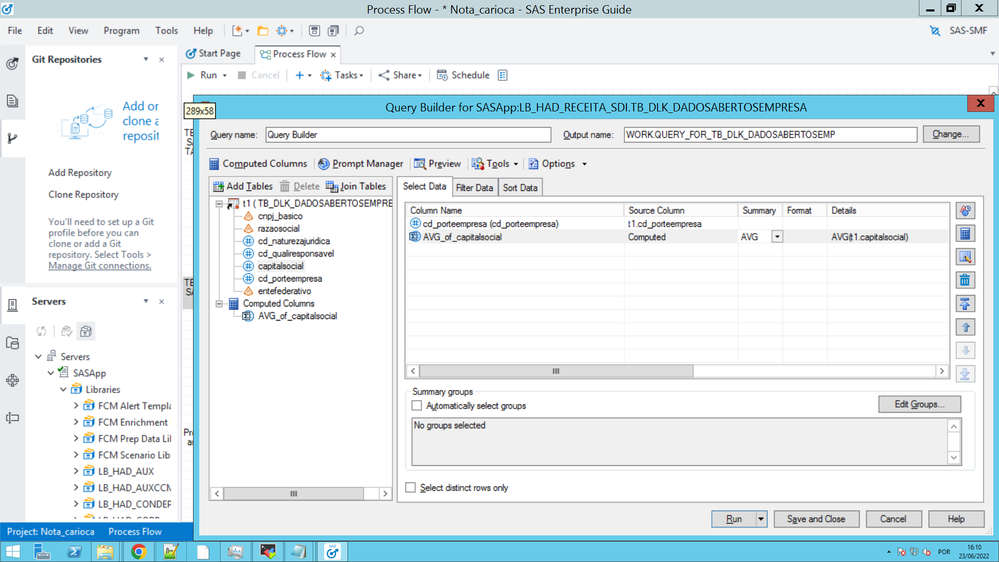This screenshot has width=999, height=562.
Task: Click the Save and Close button
Action: (815, 519)
